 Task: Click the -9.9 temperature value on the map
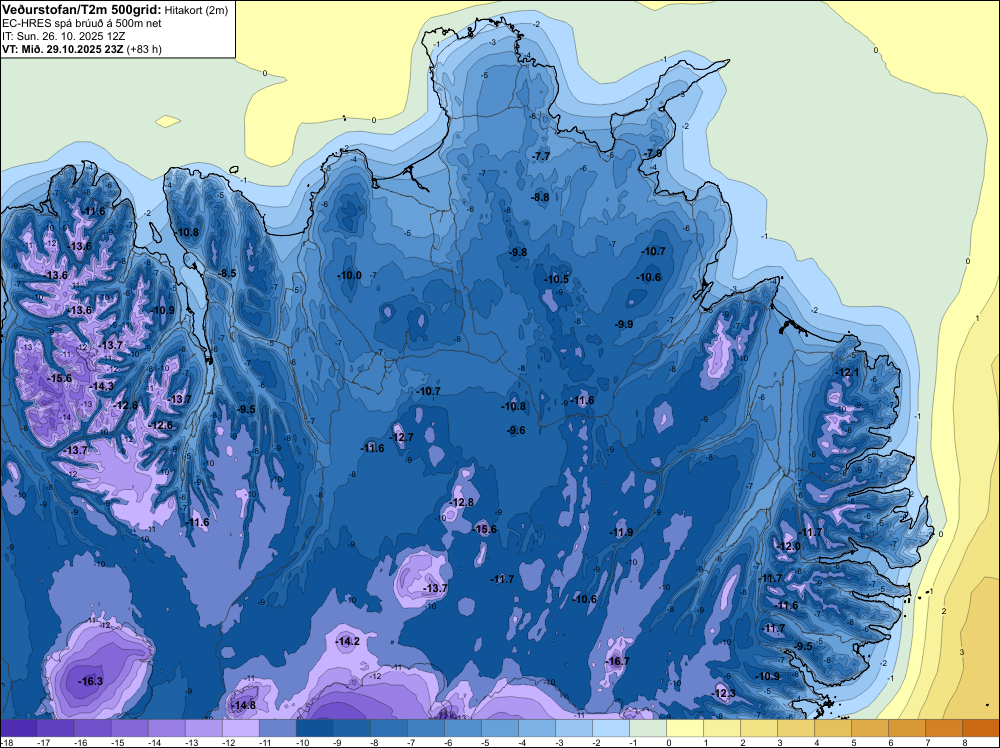point(624,325)
